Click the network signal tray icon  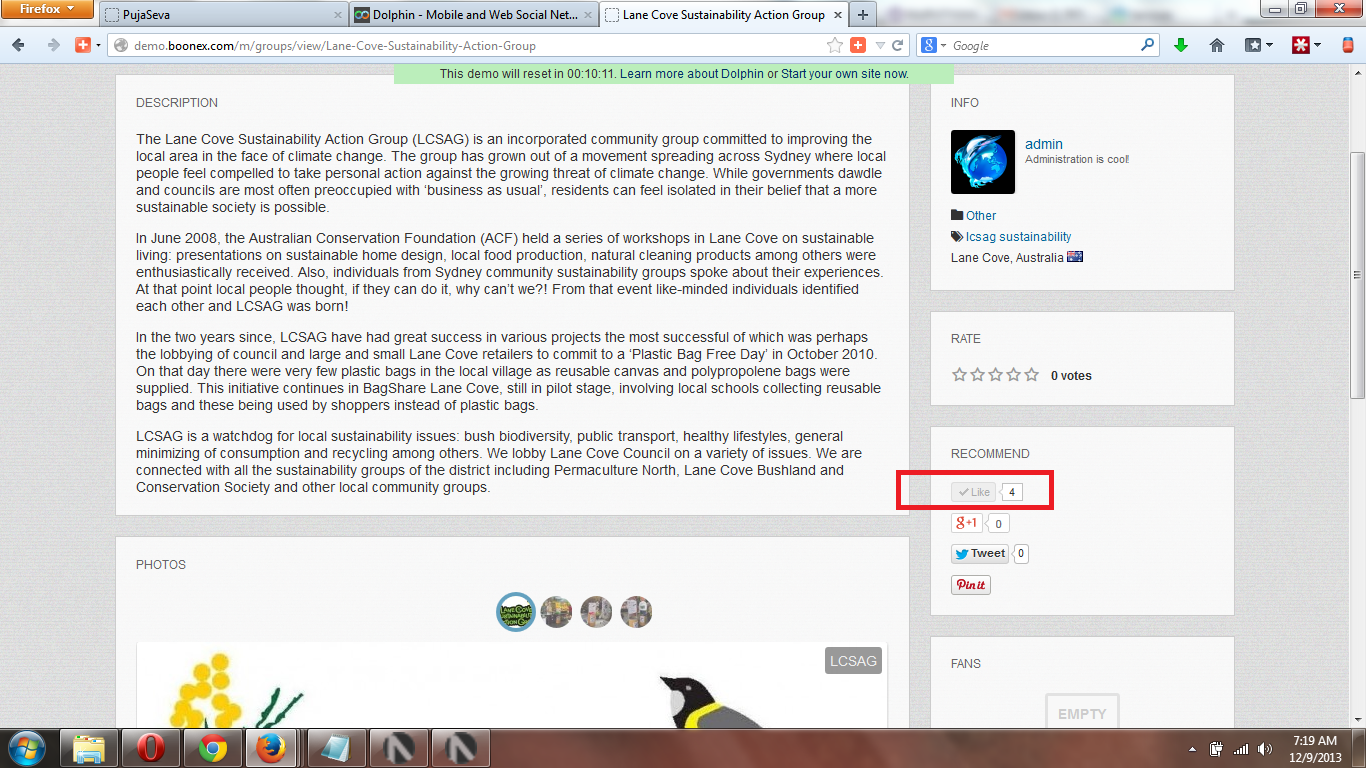[1241, 749]
